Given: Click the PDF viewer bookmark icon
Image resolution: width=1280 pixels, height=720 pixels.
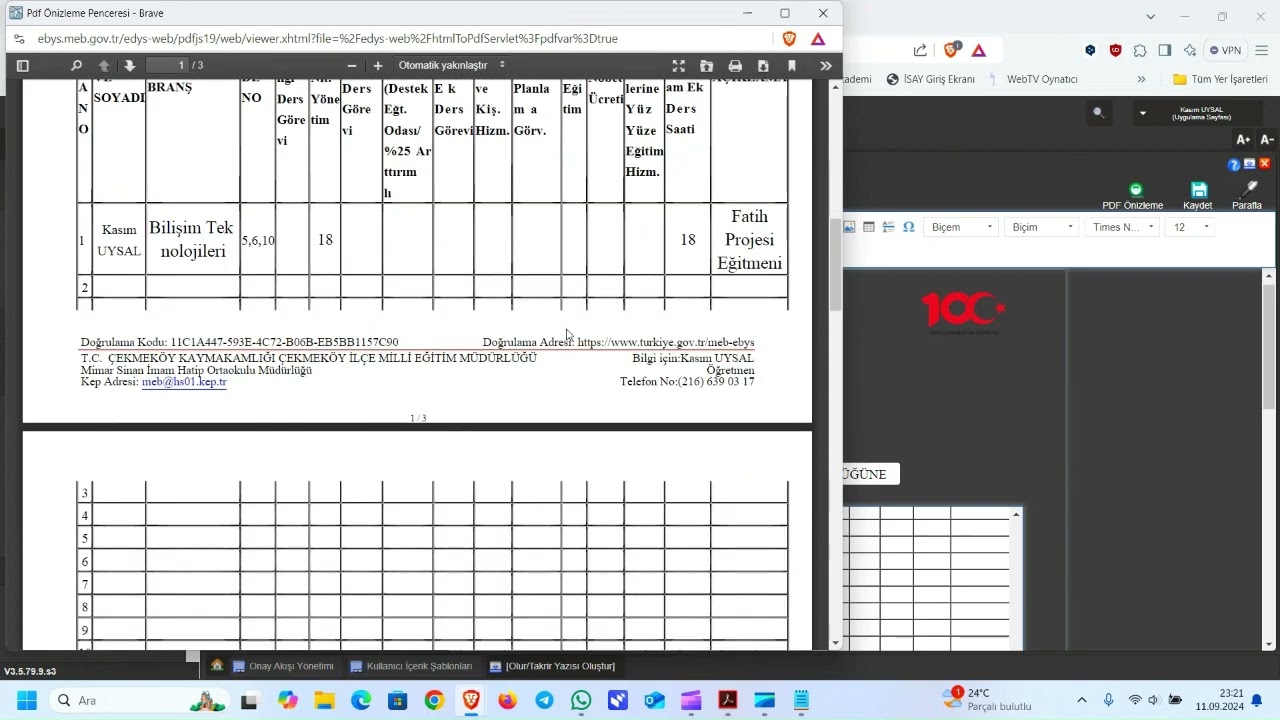Looking at the screenshot, I should (792, 66).
